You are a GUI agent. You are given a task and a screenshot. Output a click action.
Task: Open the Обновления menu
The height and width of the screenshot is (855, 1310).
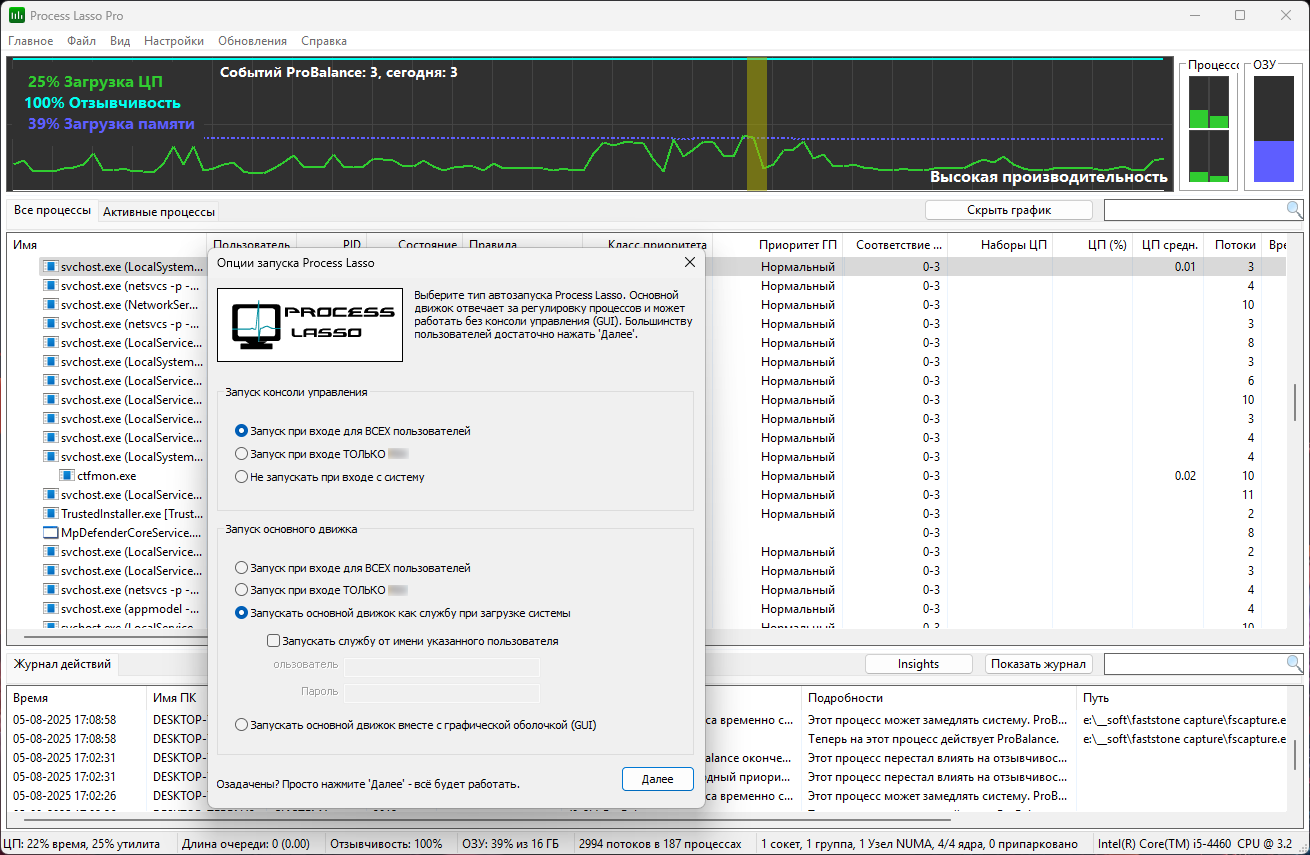[252, 41]
